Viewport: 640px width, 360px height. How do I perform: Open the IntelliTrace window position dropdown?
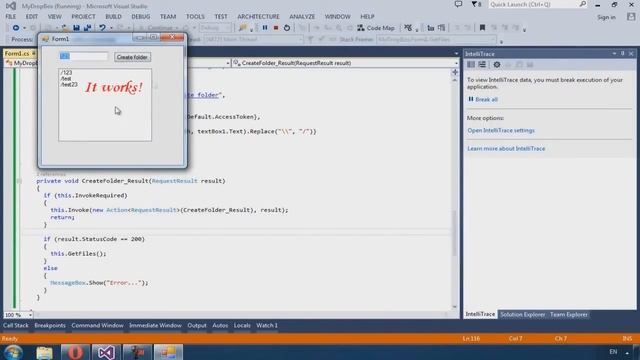tap(614, 53)
